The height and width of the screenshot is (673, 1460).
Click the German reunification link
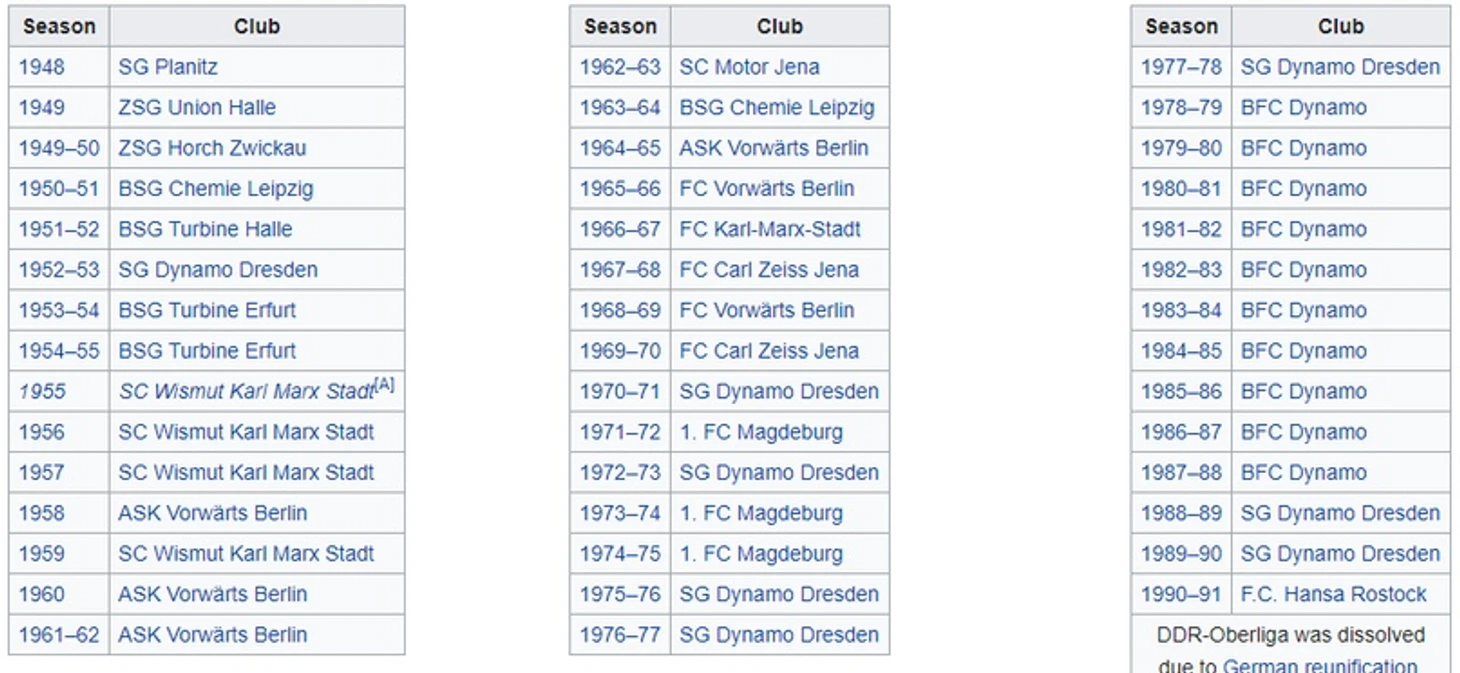tap(1320, 665)
